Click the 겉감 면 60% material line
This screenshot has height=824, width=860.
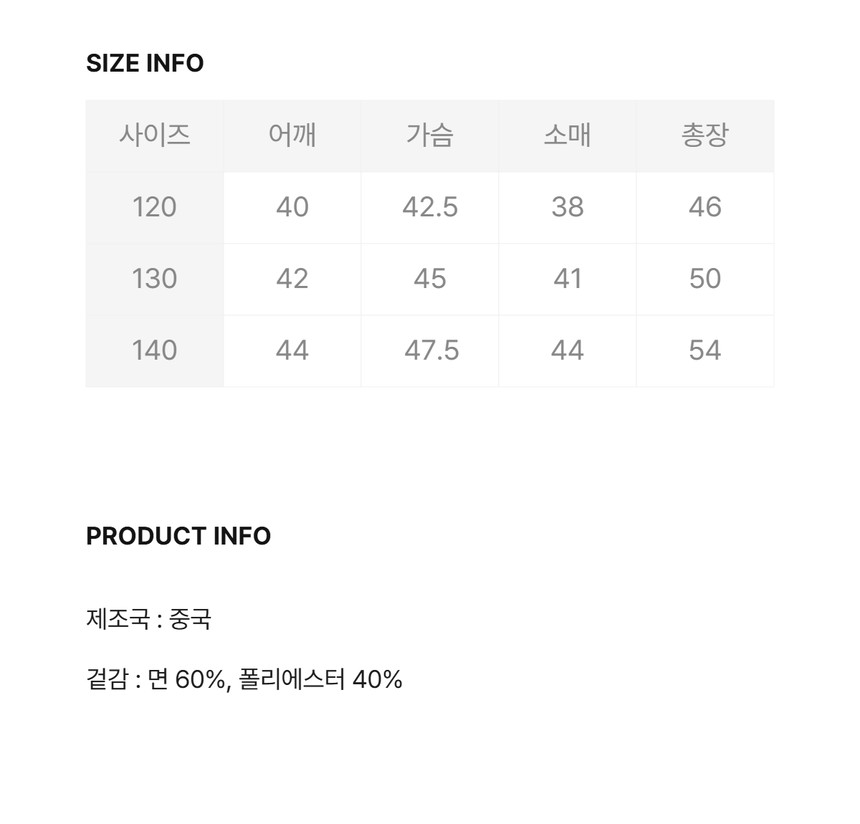click(244, 679)
